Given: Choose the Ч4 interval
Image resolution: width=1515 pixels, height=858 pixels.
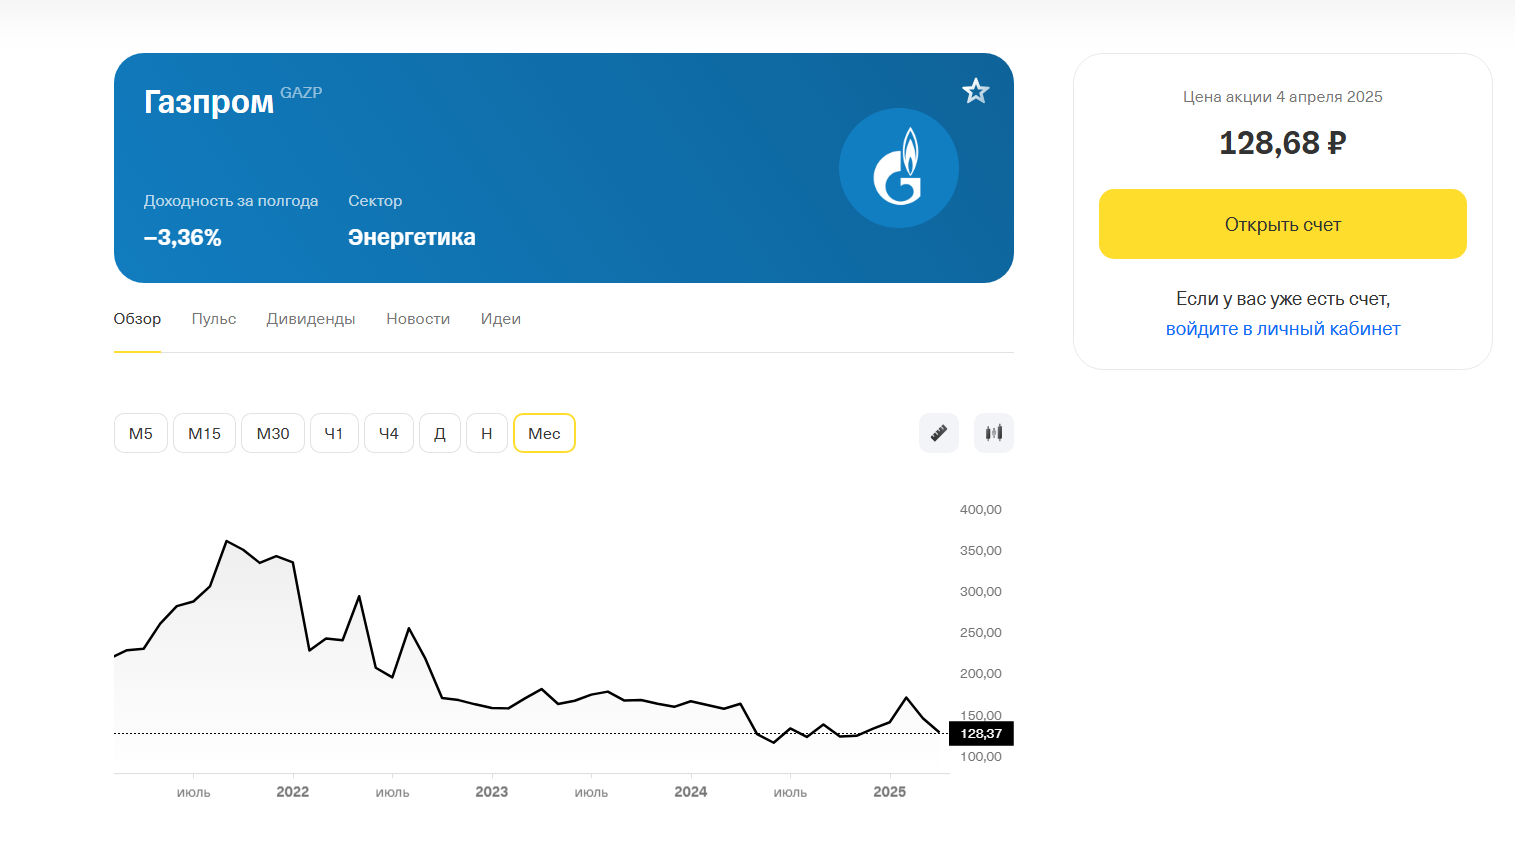Looking at the screenshot, I should 389,433.
